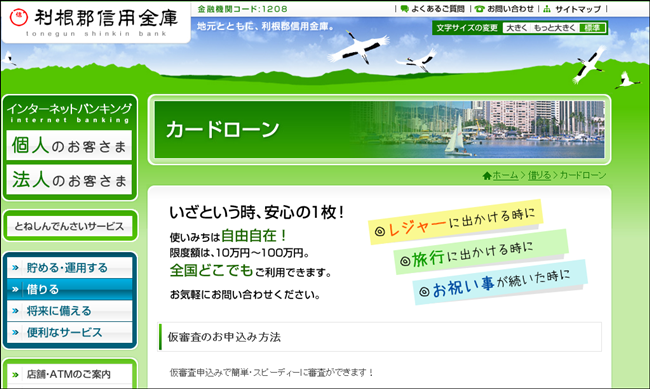Click 仮審査申込みで簡単・スピーディー text

click(x=272, y=373)
